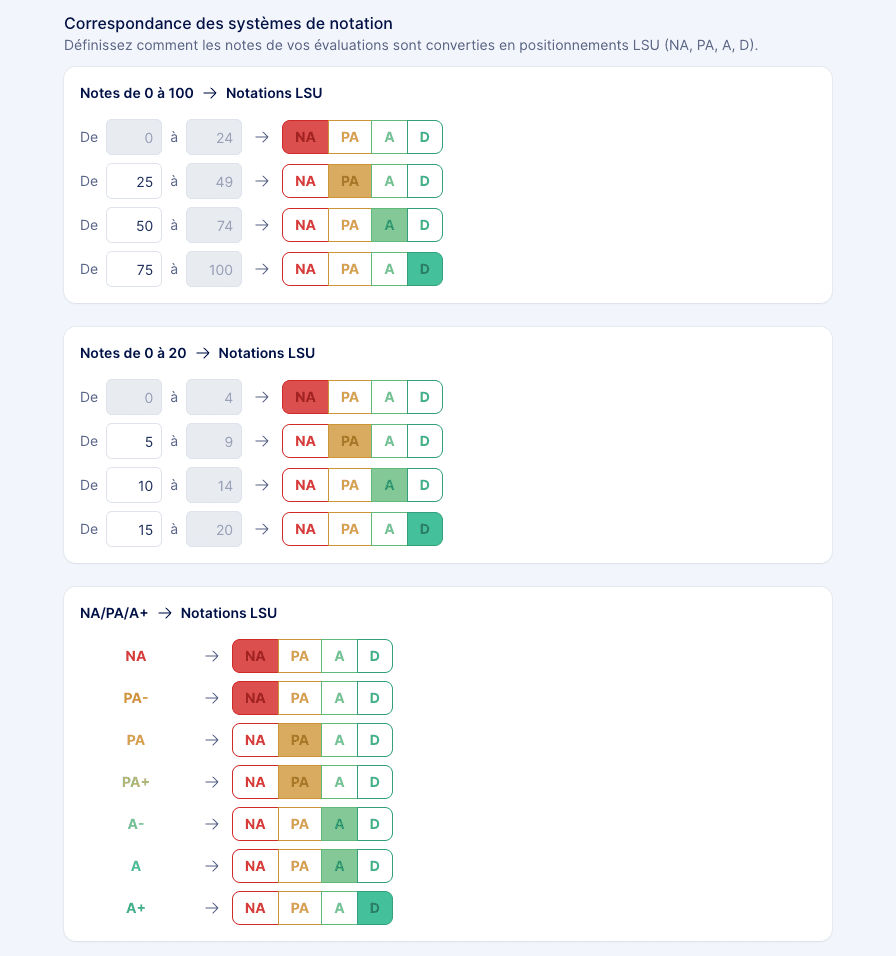Choose D for the 50 to 74 range
This screenshot has height=956, width=896.
425,225
